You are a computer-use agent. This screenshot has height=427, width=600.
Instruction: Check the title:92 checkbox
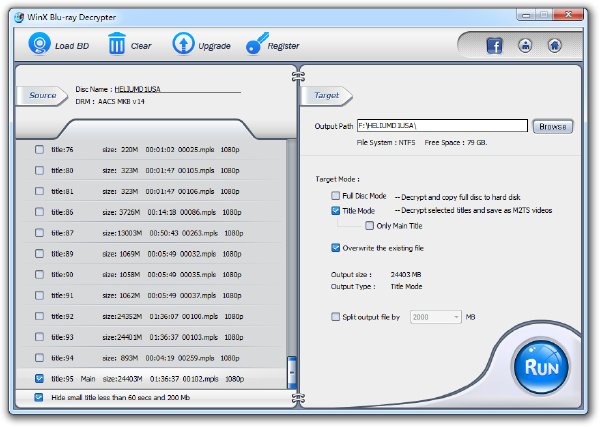pyautogui.click(x=39, y=316)
